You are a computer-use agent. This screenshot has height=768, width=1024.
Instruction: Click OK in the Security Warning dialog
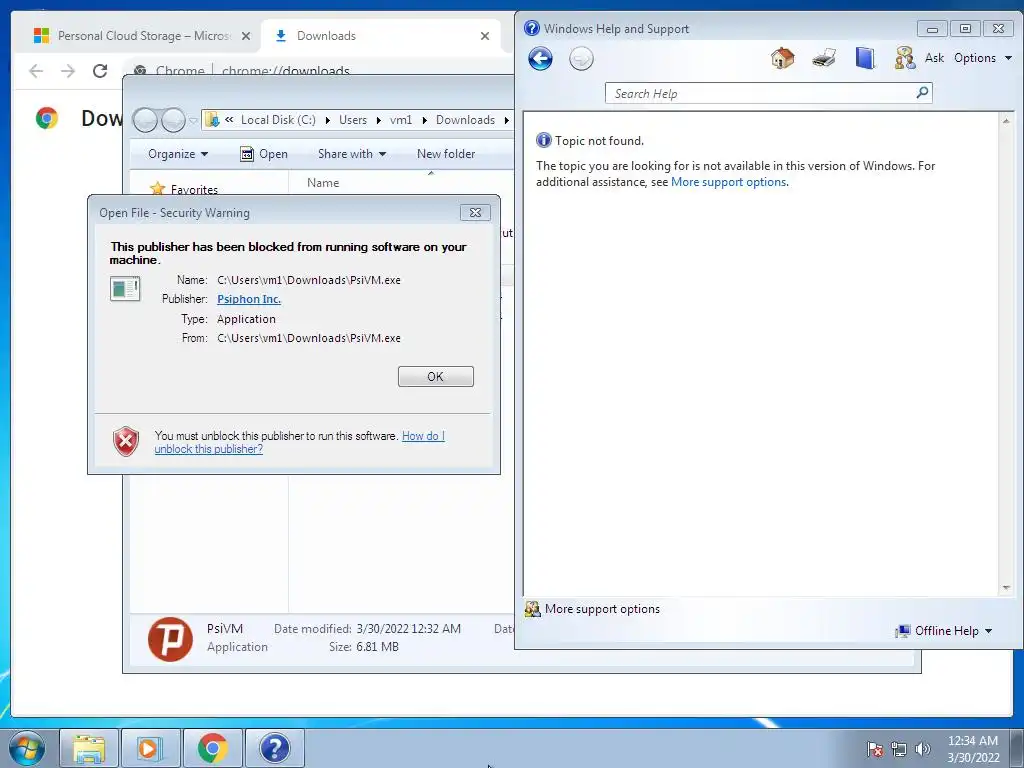[x=436, y=377]
